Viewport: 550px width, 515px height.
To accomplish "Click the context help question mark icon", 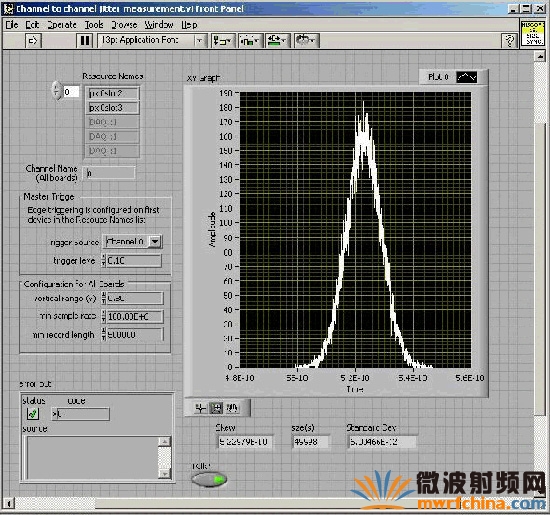I will 509,41.
